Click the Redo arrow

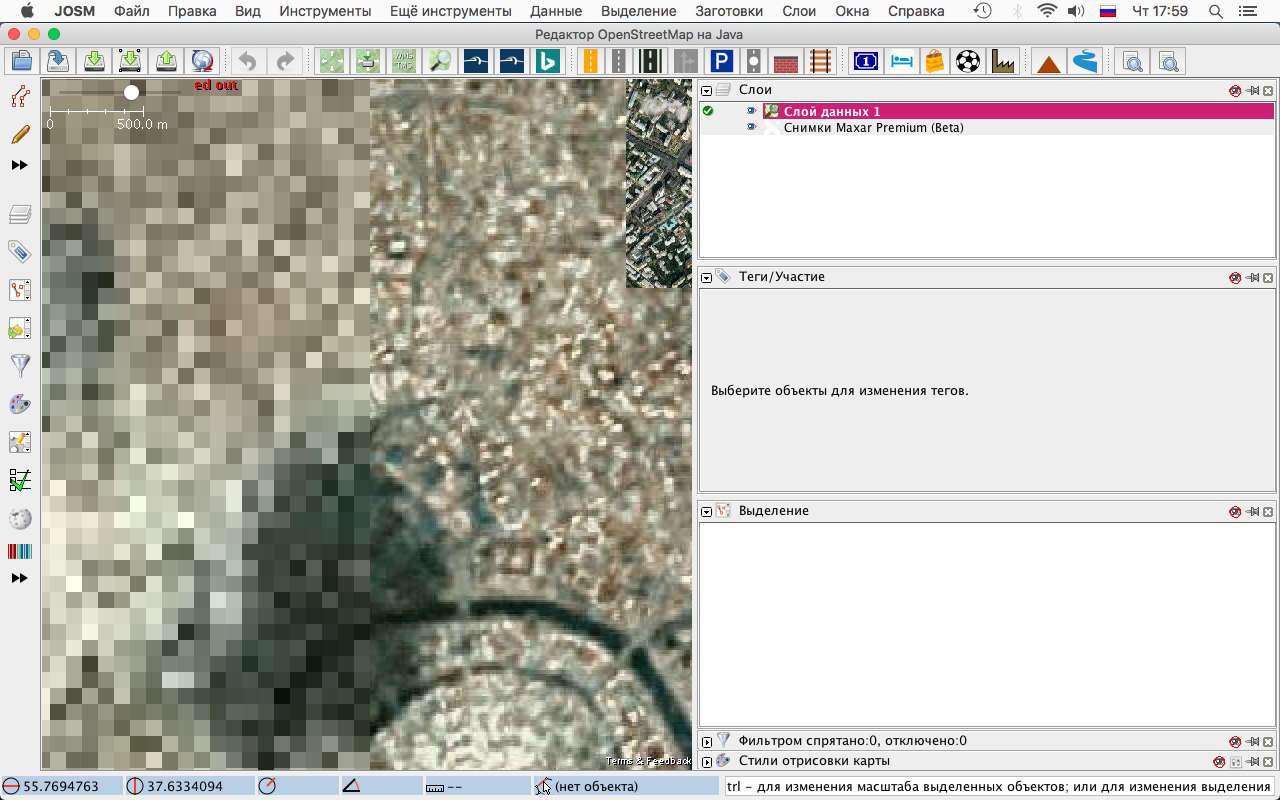(x=285, y=61)
